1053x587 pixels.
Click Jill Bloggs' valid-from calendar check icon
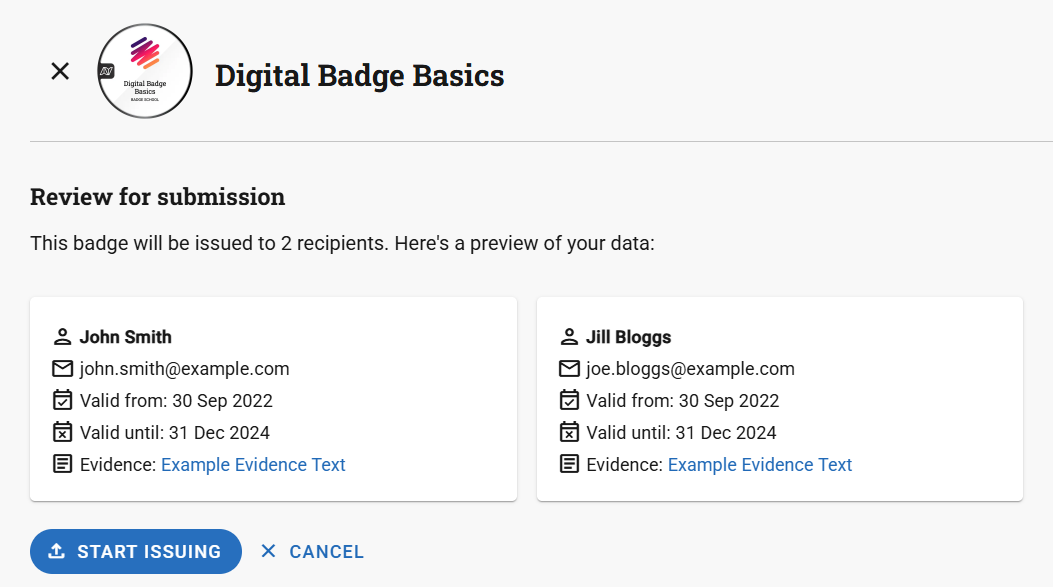click(x=570, y=401)
